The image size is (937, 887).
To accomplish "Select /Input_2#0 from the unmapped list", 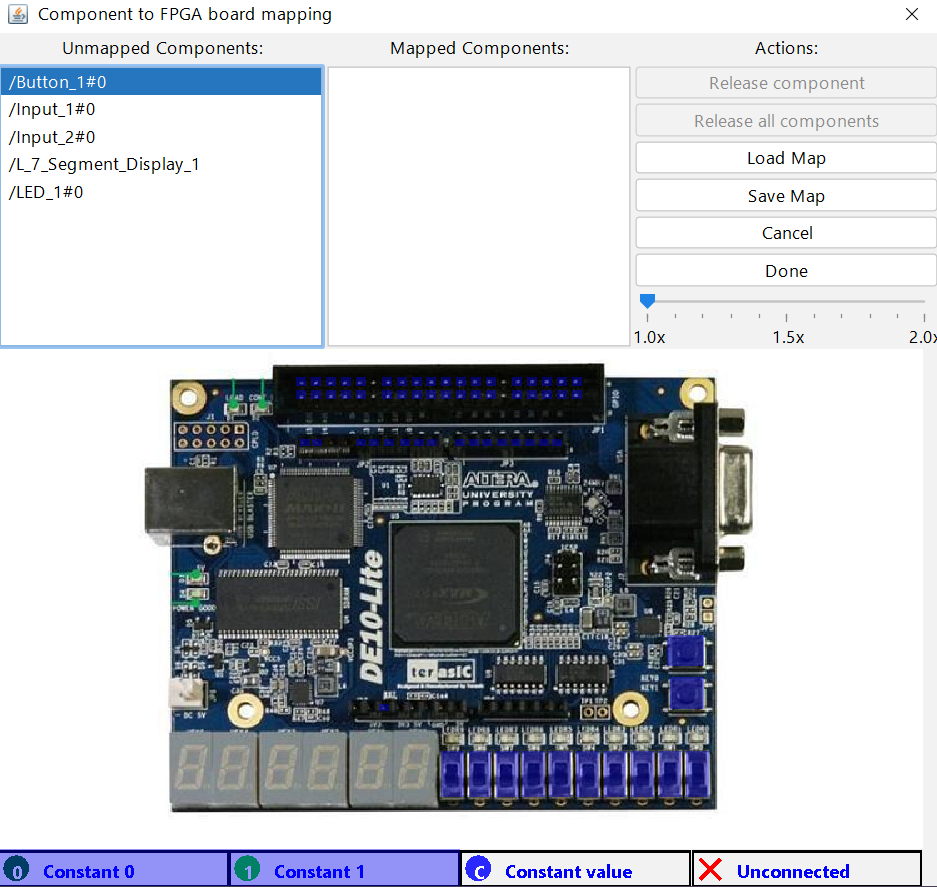I will pos(161,137).
